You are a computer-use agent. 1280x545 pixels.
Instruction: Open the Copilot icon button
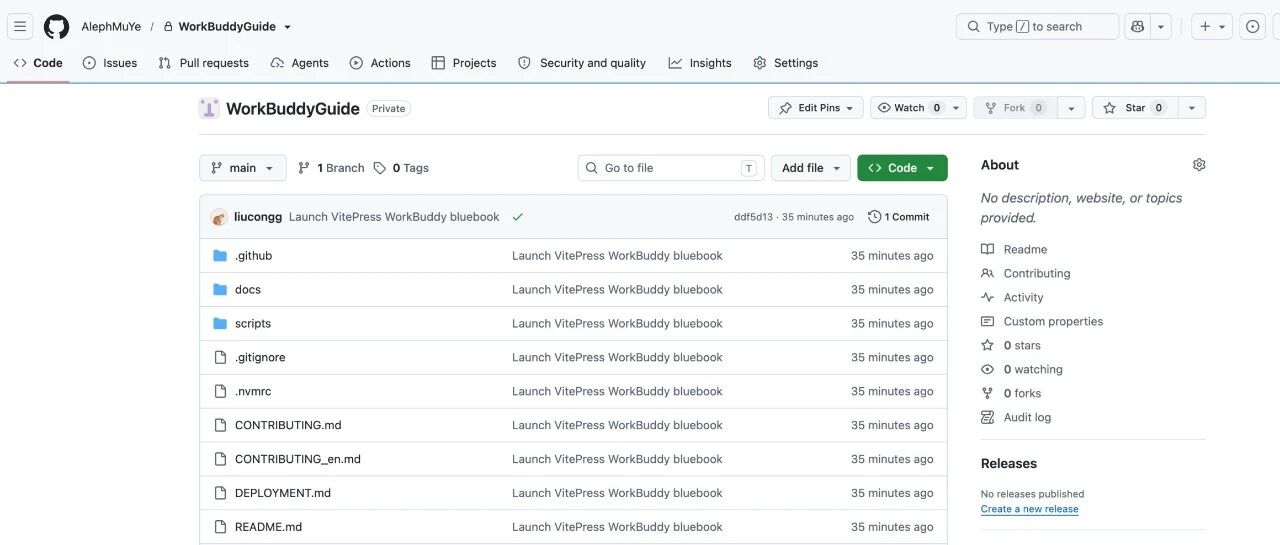pos(1137,27)
